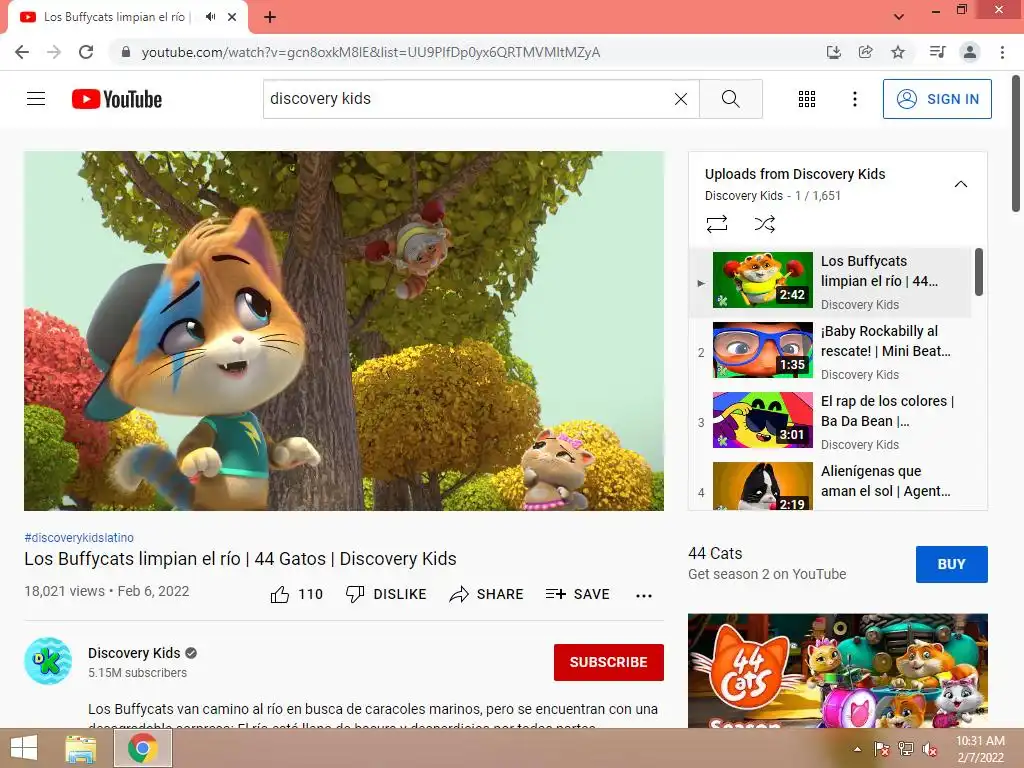The image size is (1024, 768).
Task: Go to YouTube home via logo
Action: [x=117, y=99]
